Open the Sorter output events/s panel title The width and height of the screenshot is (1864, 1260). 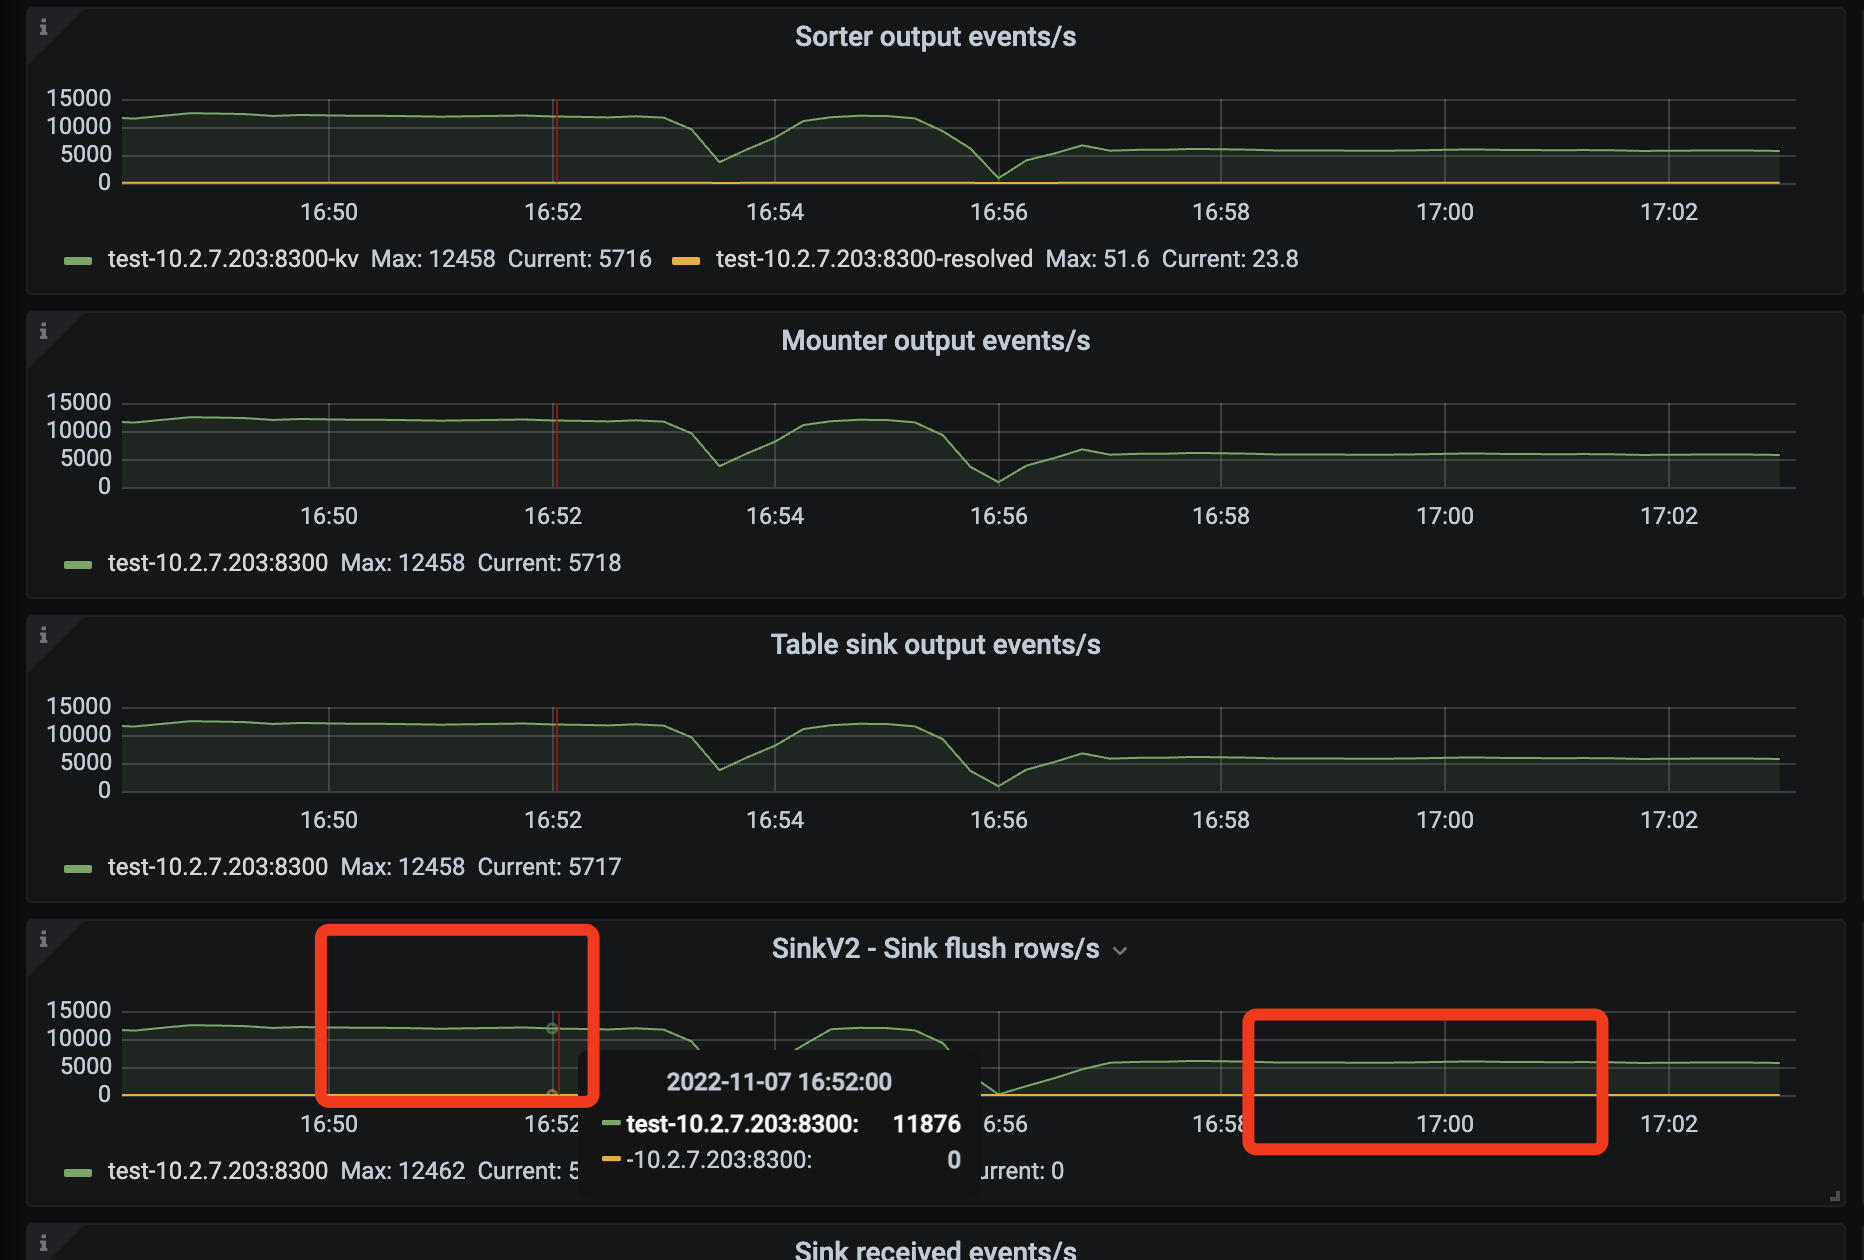click(x=935, y=37)
